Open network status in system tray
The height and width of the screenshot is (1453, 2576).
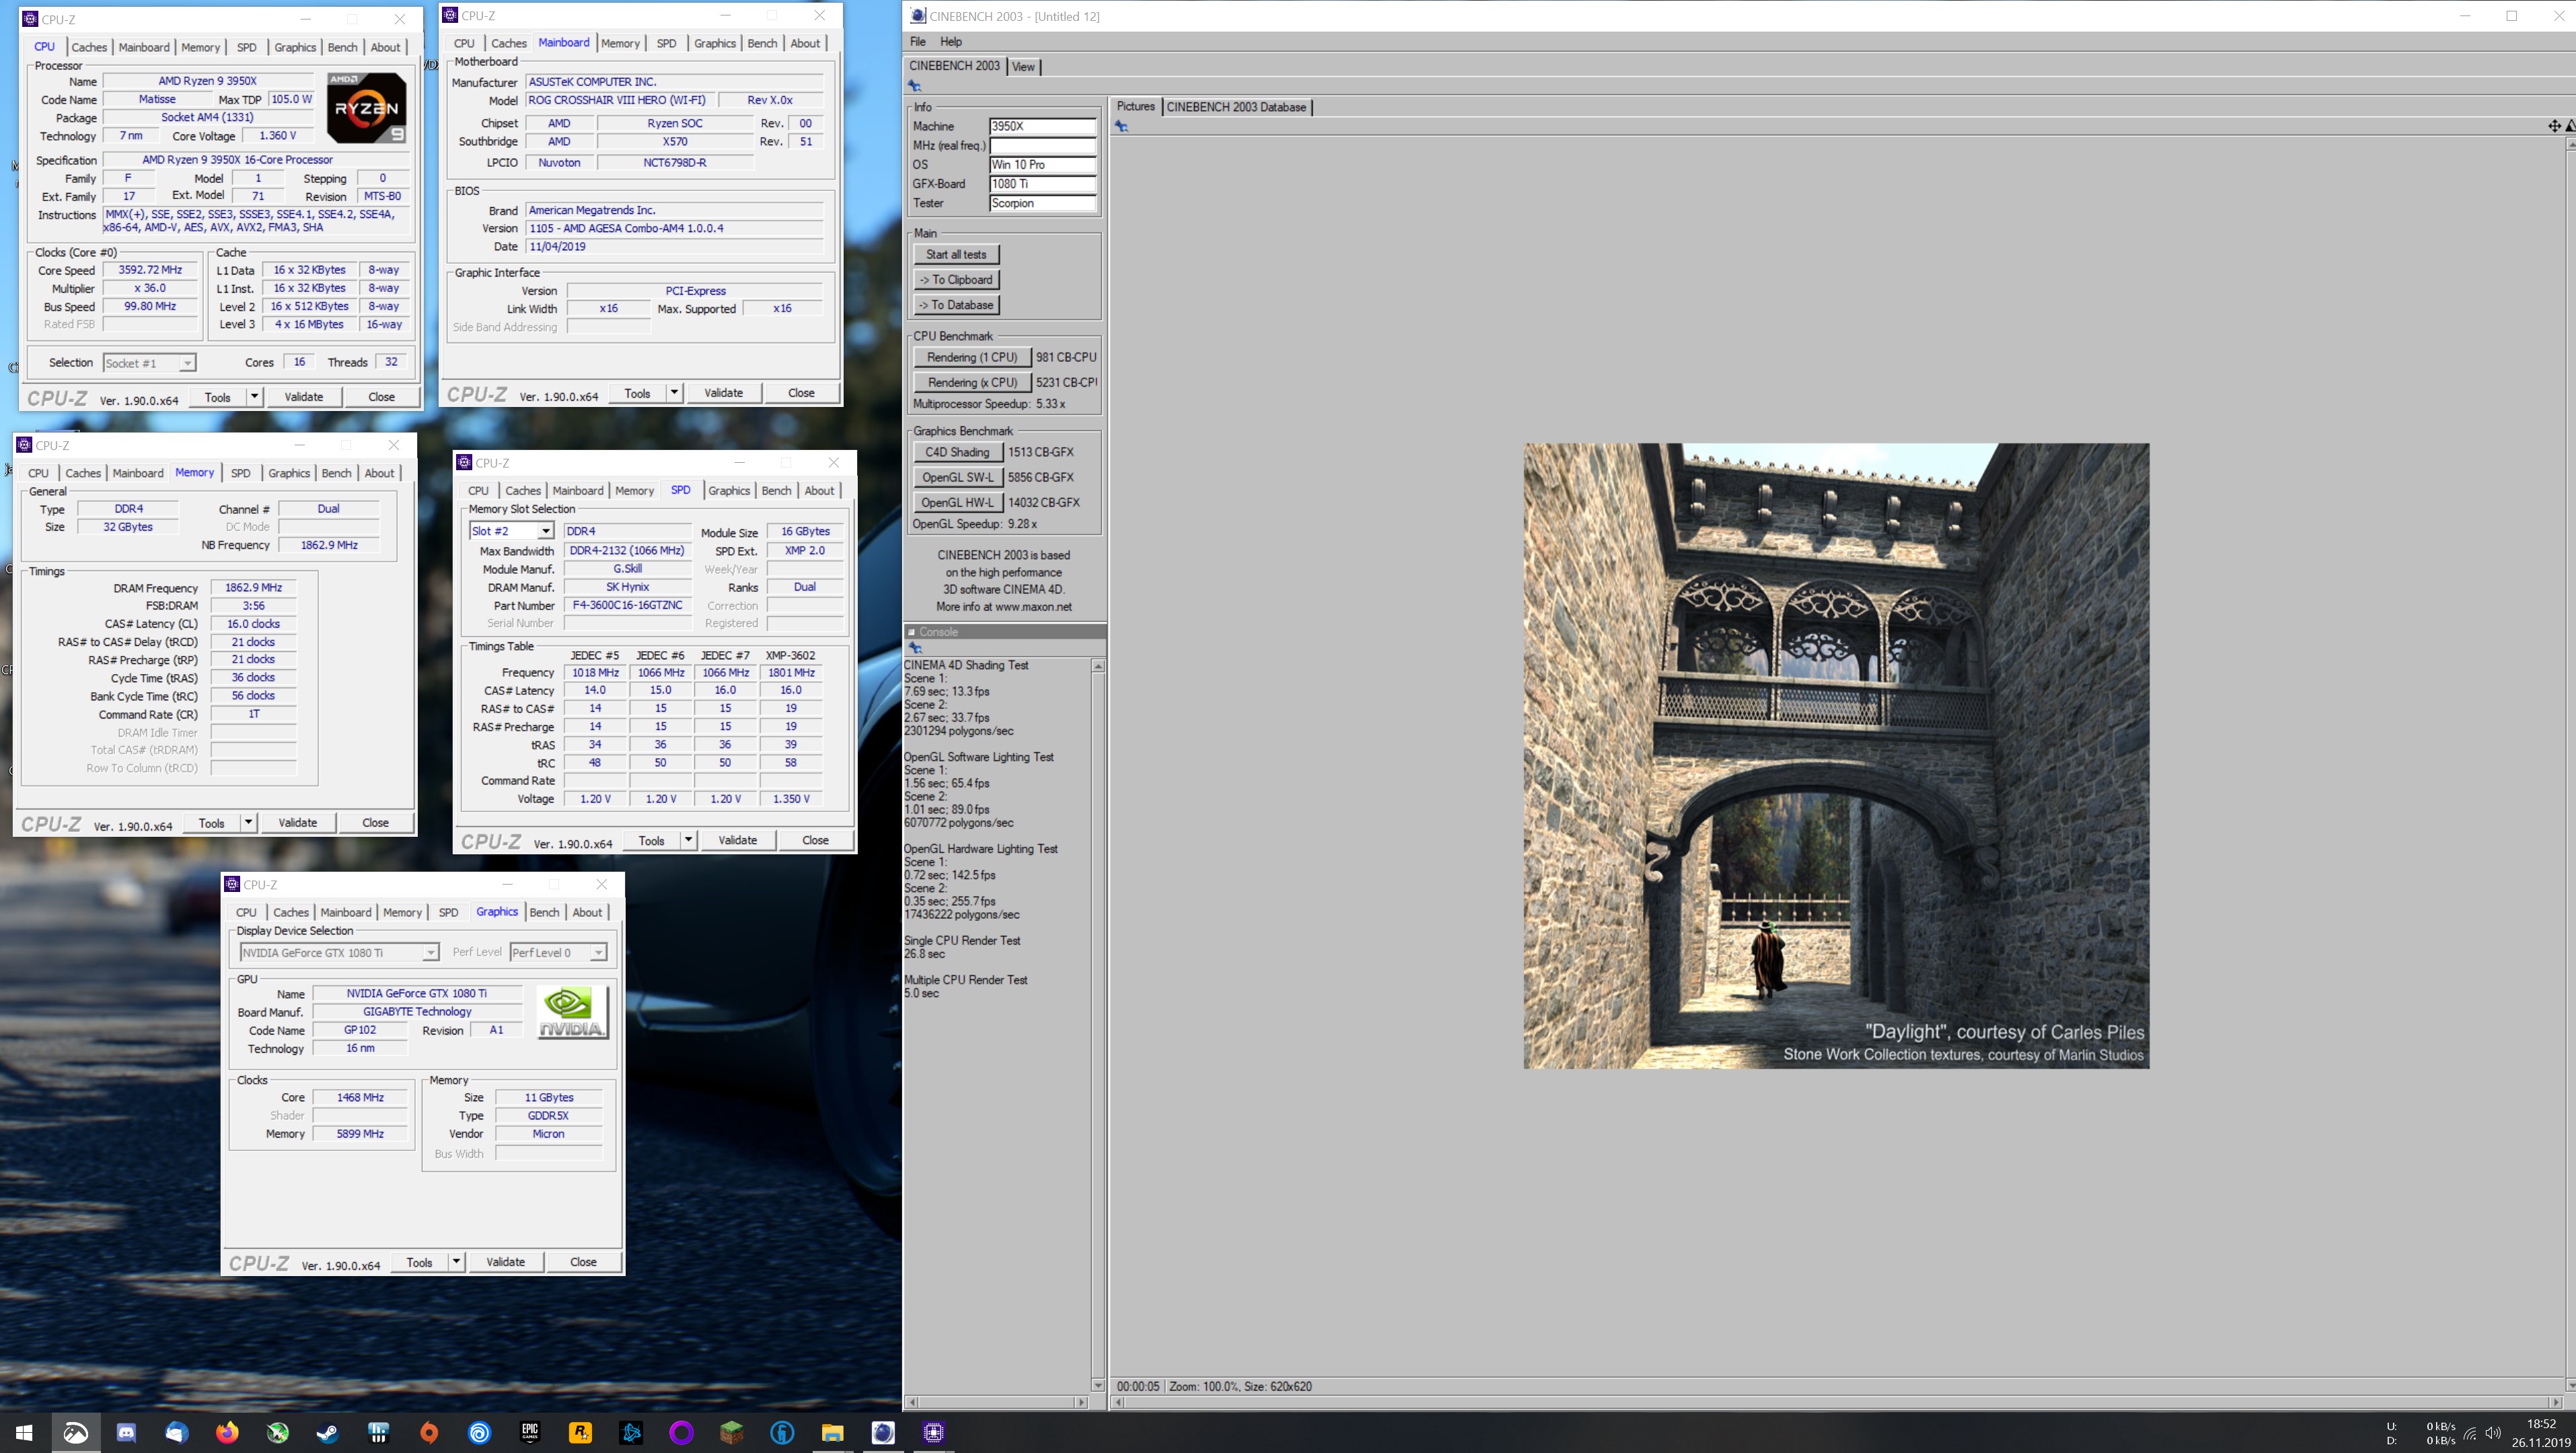click(2470, 1433)
